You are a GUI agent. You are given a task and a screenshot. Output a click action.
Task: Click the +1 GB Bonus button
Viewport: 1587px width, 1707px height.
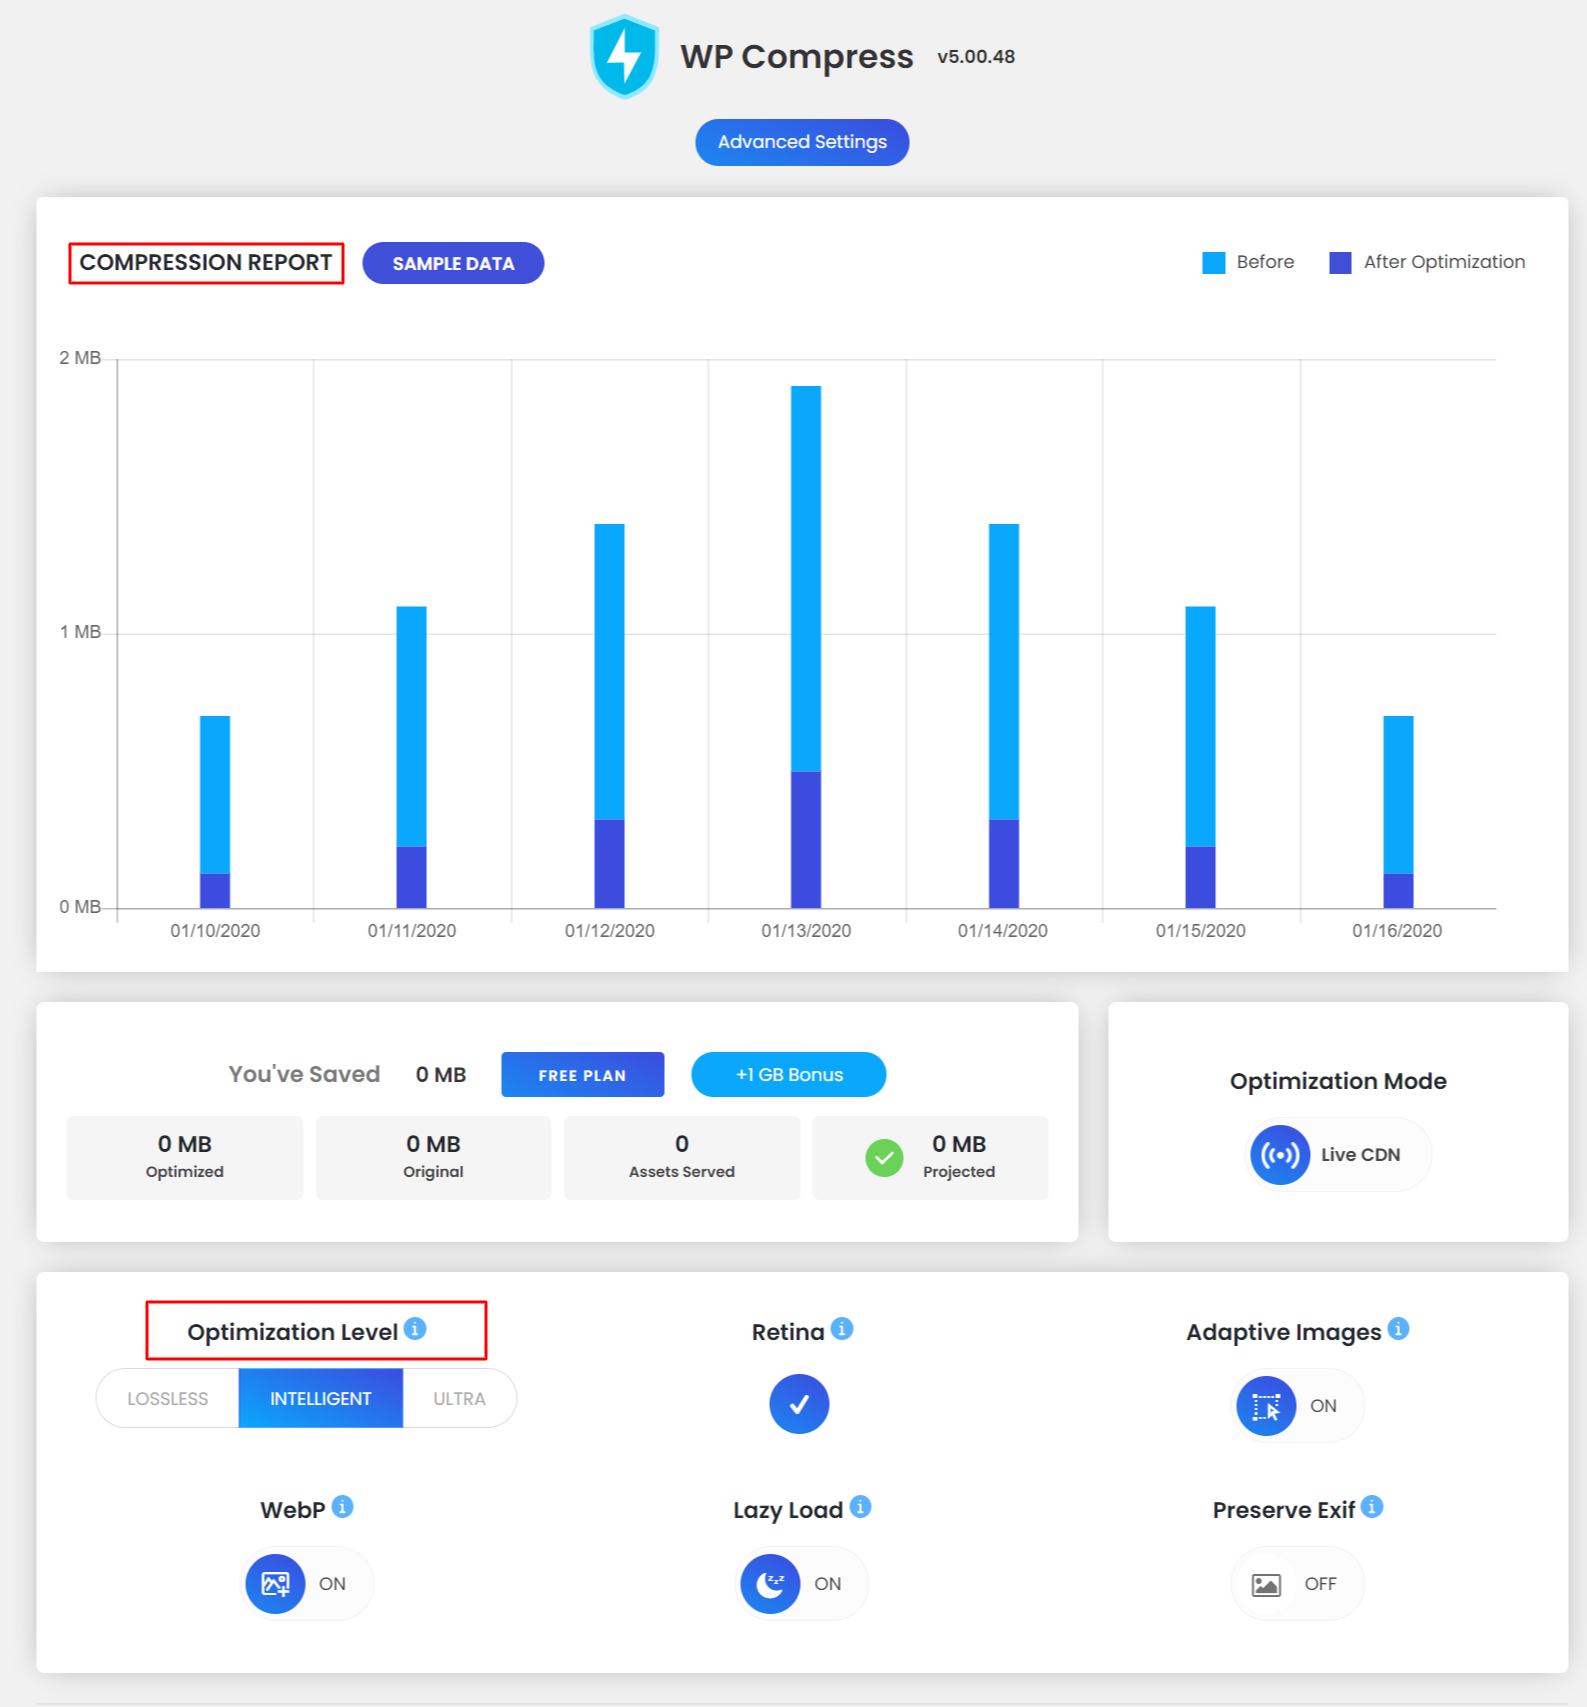788,1075
